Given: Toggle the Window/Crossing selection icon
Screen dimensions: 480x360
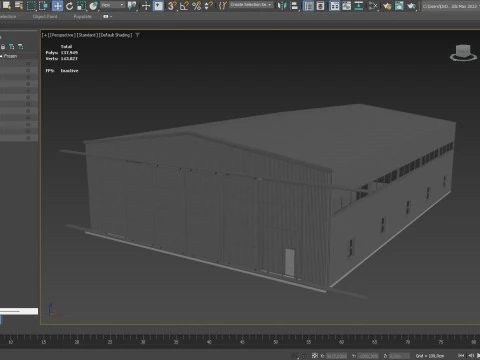Looking at the screenshot, I should pos(44,6).
